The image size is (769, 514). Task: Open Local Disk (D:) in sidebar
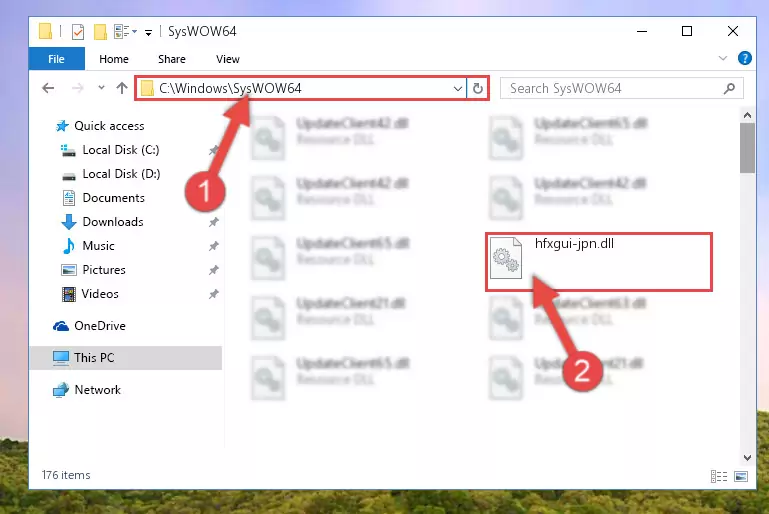[x=121, y=174]
